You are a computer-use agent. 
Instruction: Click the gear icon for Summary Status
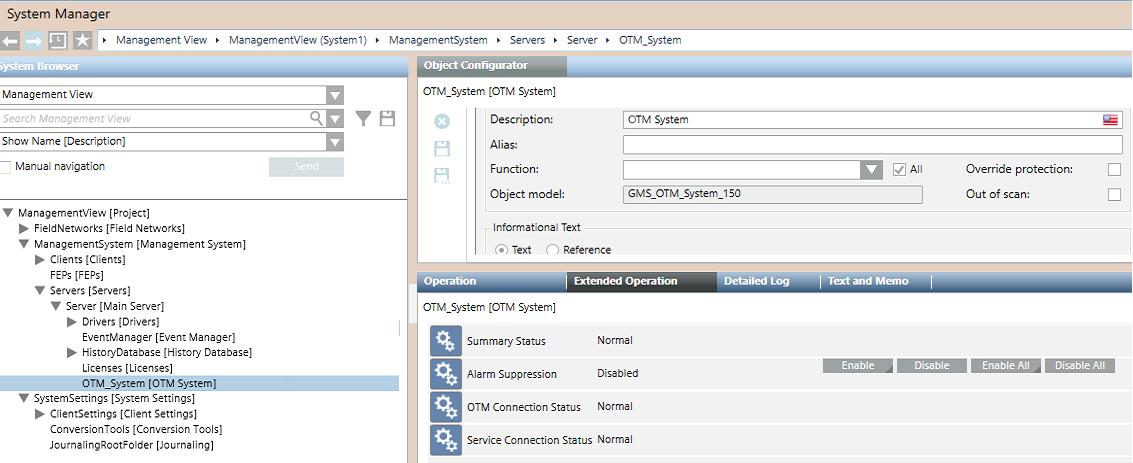click(445, 341)
